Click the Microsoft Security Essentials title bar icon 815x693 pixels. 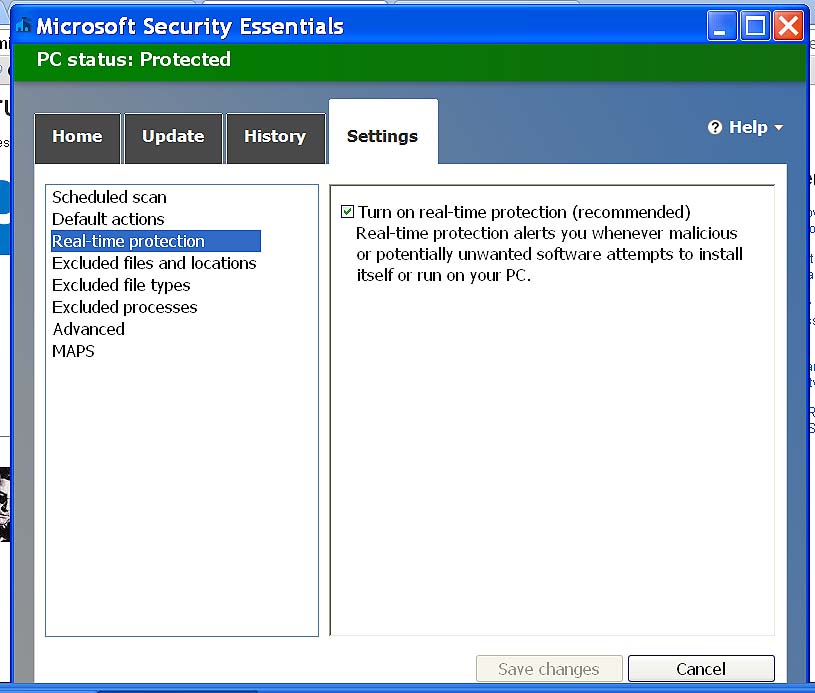click(x=23, y=25)
